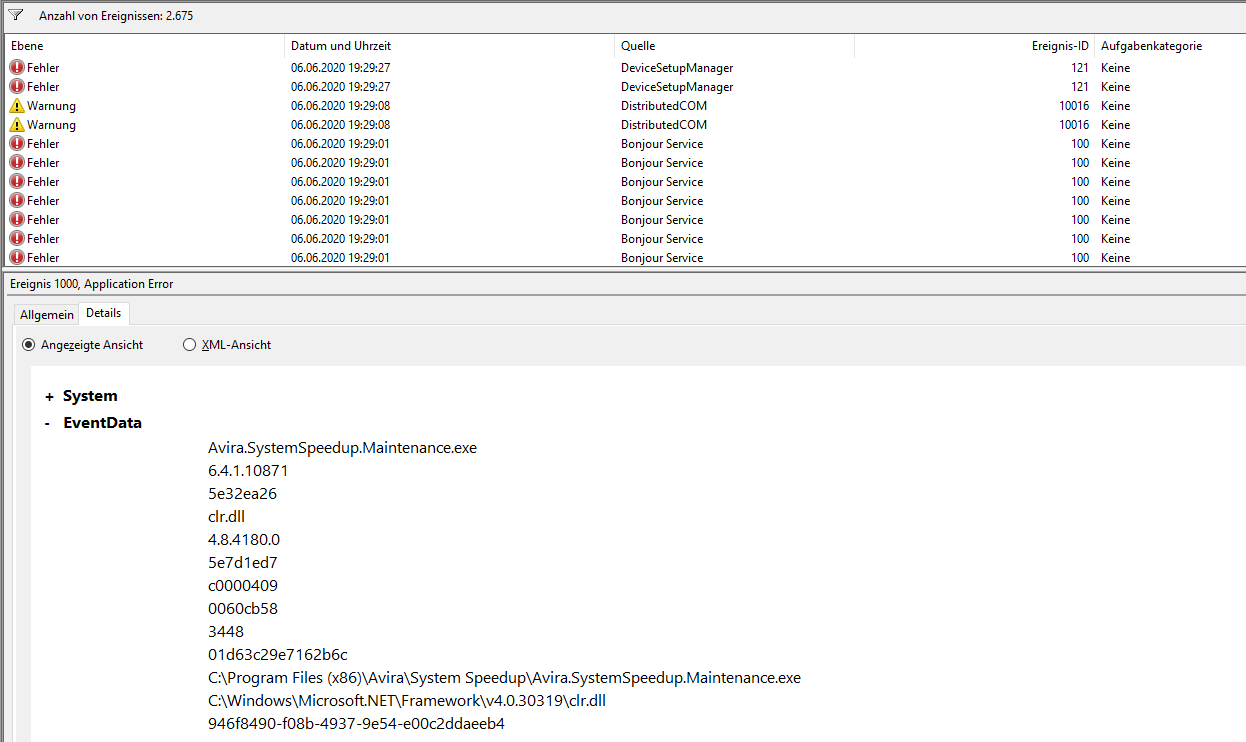The height and width of the screenshot is (742, 1246).
Task: Click the C:\Windows\Microsoft.NET clr.dll path value
Action: coord(407,701)
